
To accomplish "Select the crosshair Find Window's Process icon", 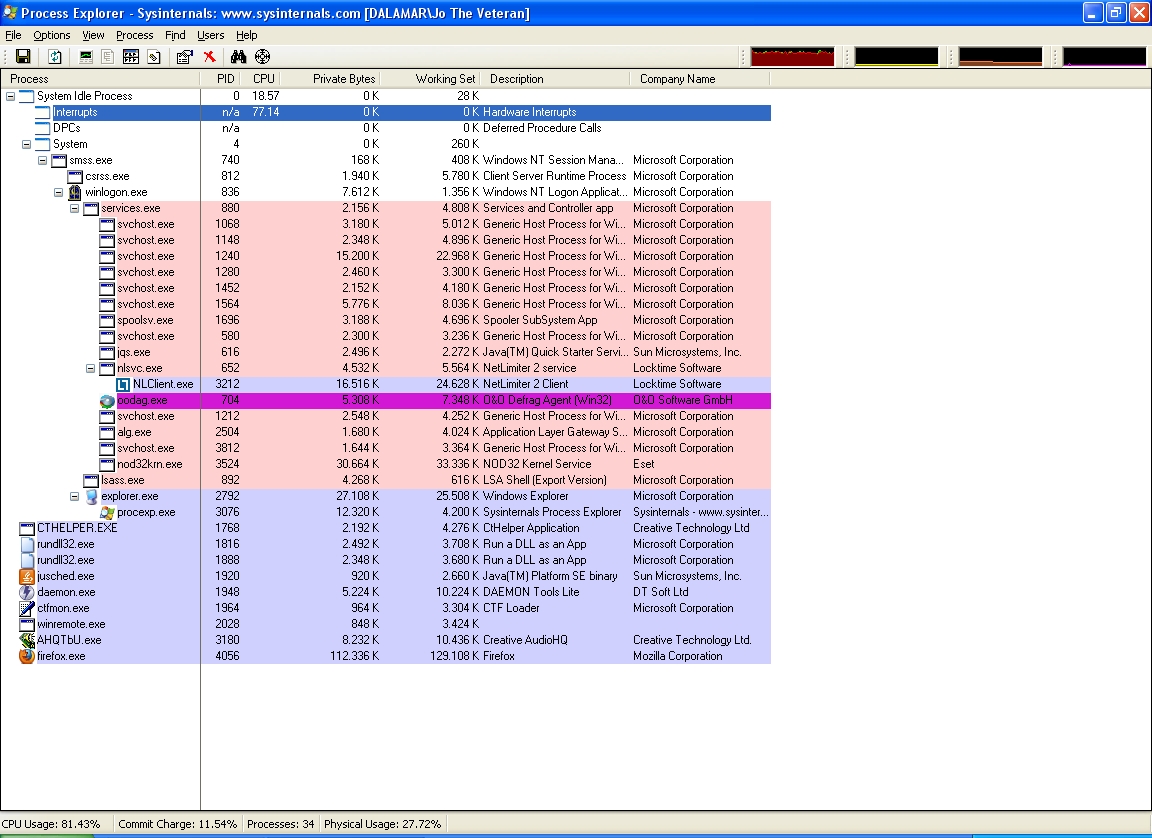I will coord(262,57).
